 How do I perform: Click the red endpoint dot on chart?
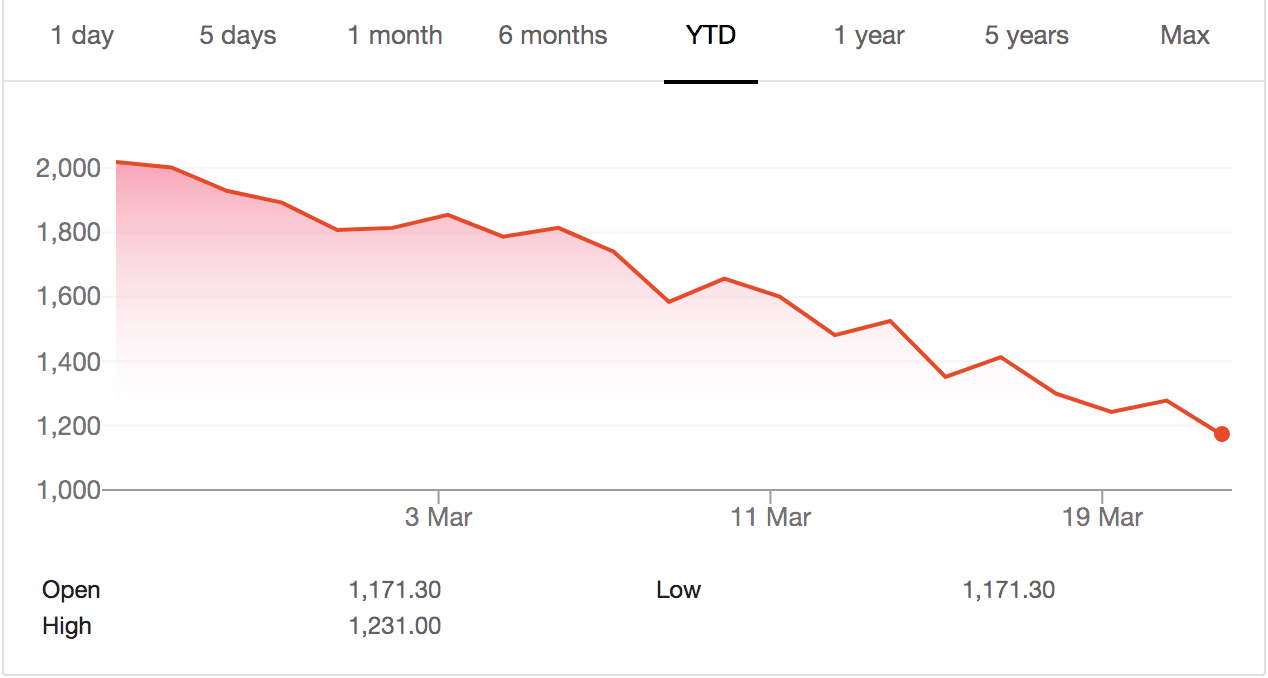[1222, 434]
